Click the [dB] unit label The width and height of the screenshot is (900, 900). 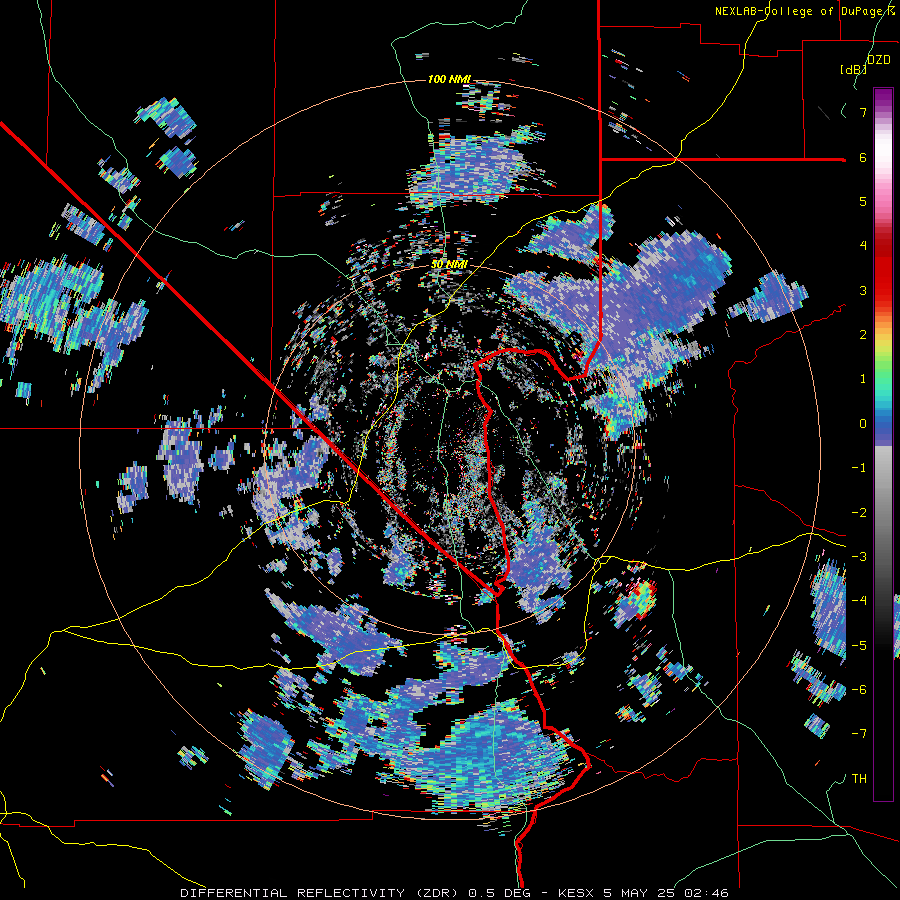click(x=853, y=70)
